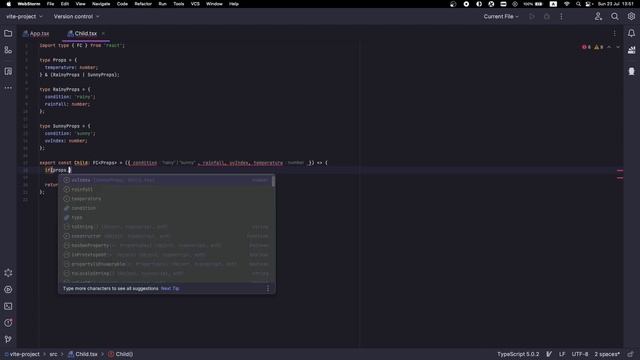Open Code With Me user icon

(x=598, y=16)
